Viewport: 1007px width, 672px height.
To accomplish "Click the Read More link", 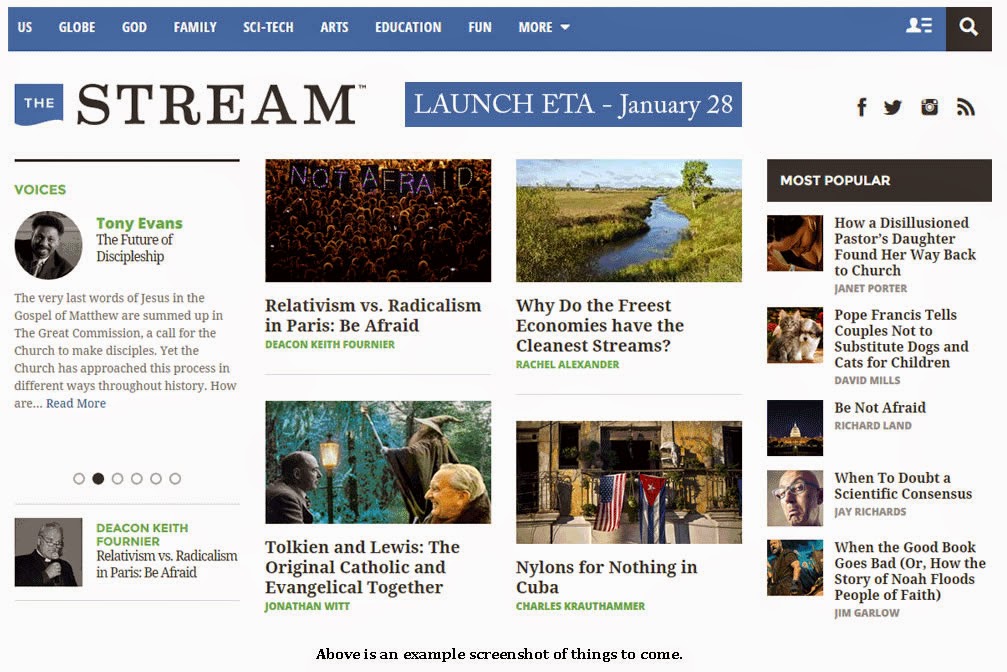I will pyautogui.click(x=76, y=403).
